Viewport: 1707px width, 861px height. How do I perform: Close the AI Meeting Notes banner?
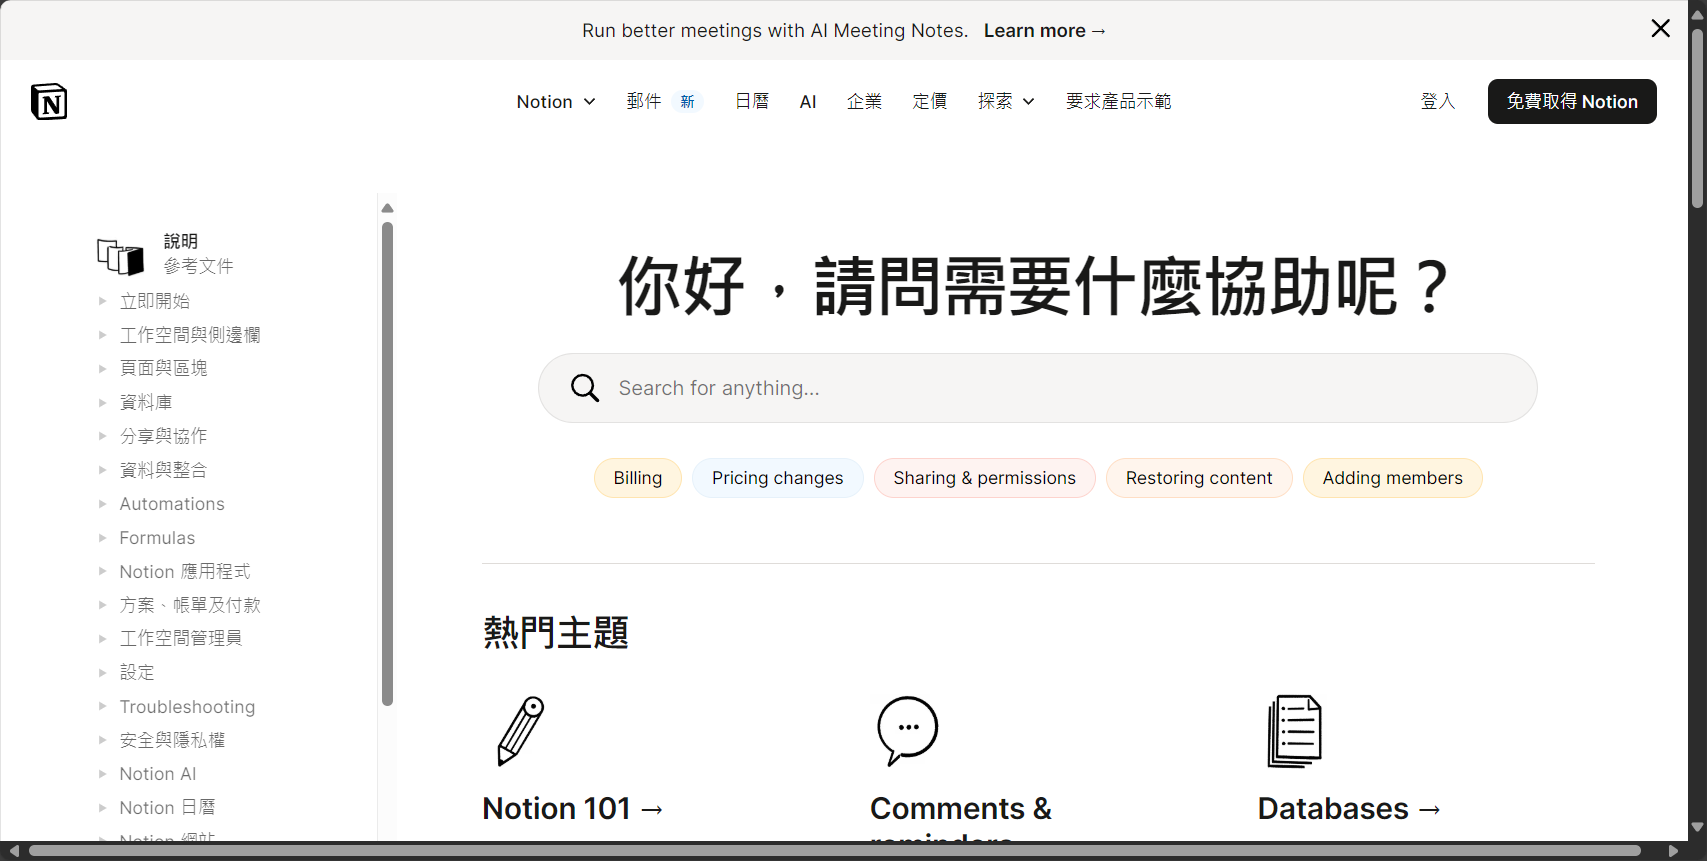coord(1661,29)
